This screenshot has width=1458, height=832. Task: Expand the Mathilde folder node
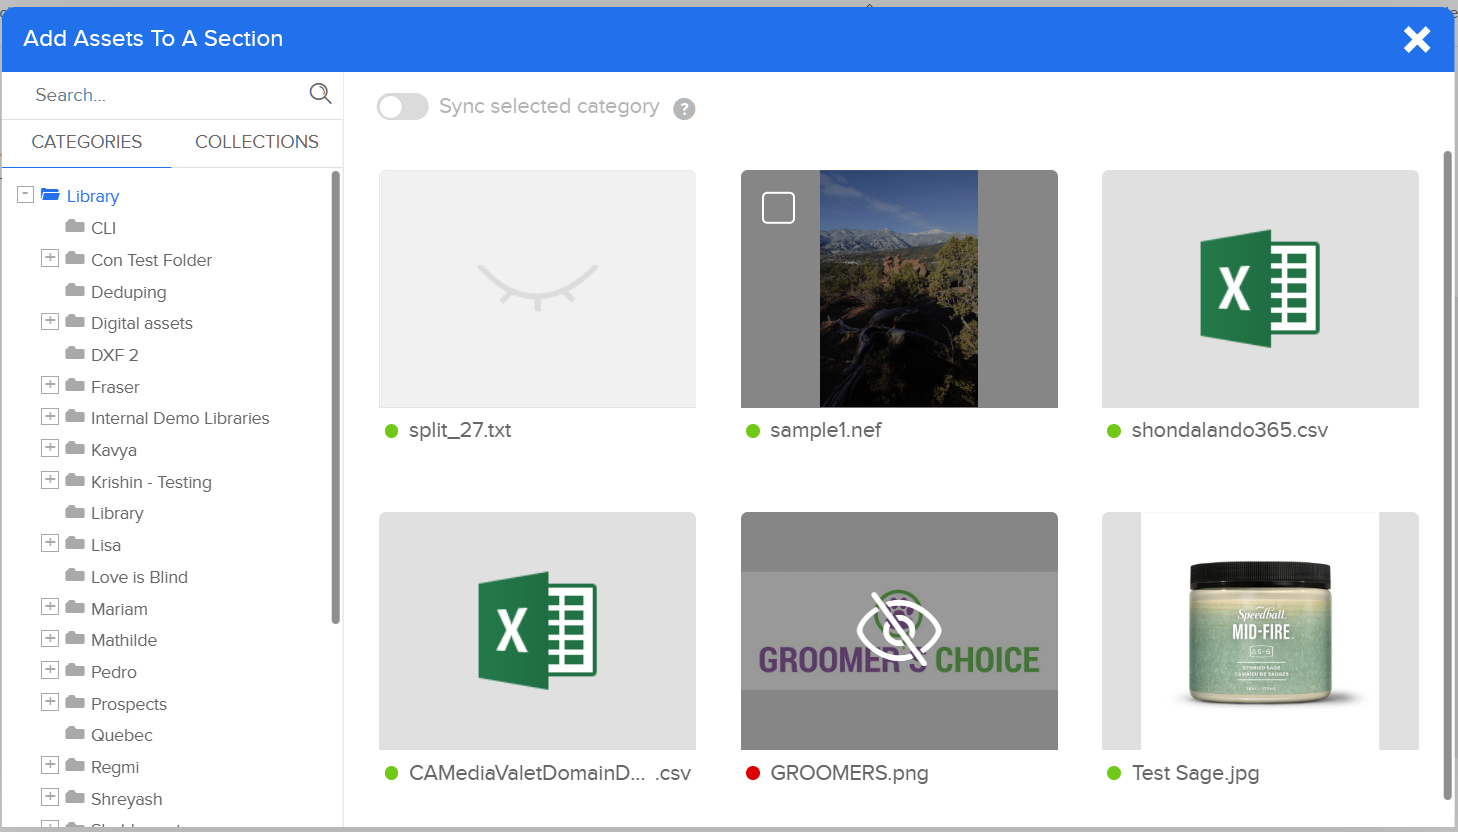50,638
